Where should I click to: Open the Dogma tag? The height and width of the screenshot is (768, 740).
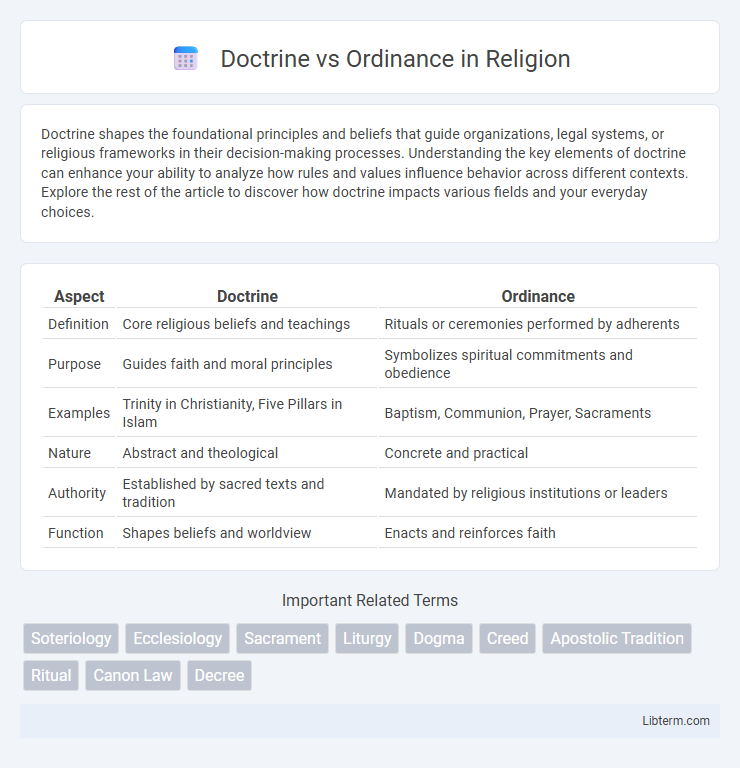(439, 638)
